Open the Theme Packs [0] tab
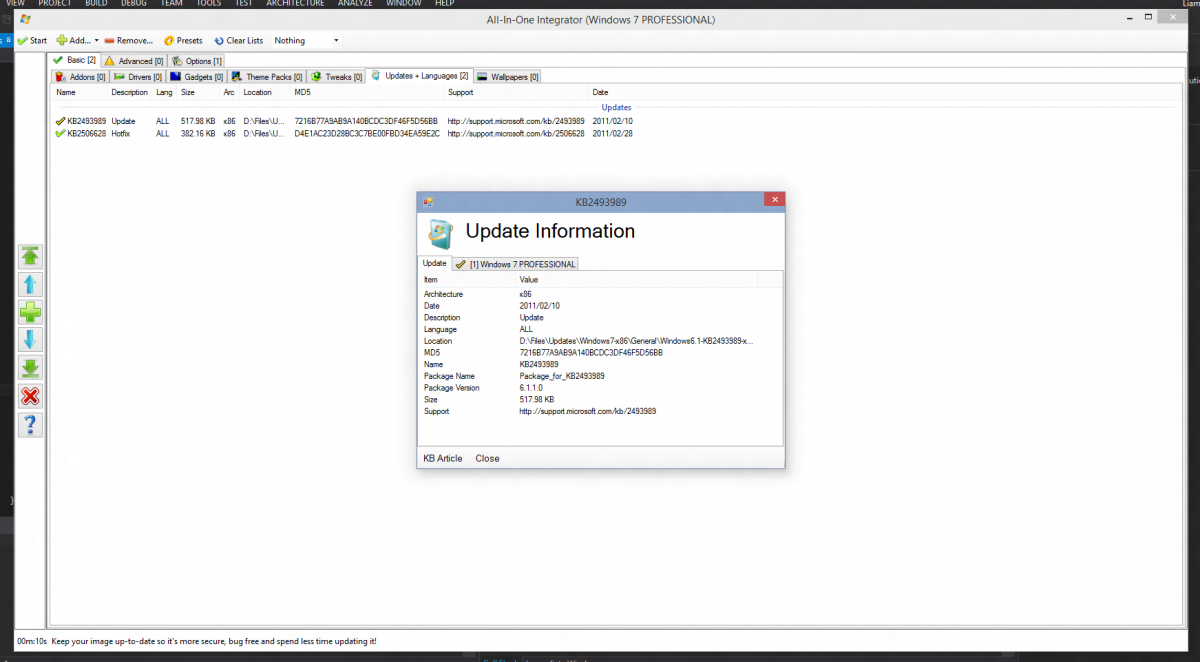1200x662 pixels. pos(267,76)
